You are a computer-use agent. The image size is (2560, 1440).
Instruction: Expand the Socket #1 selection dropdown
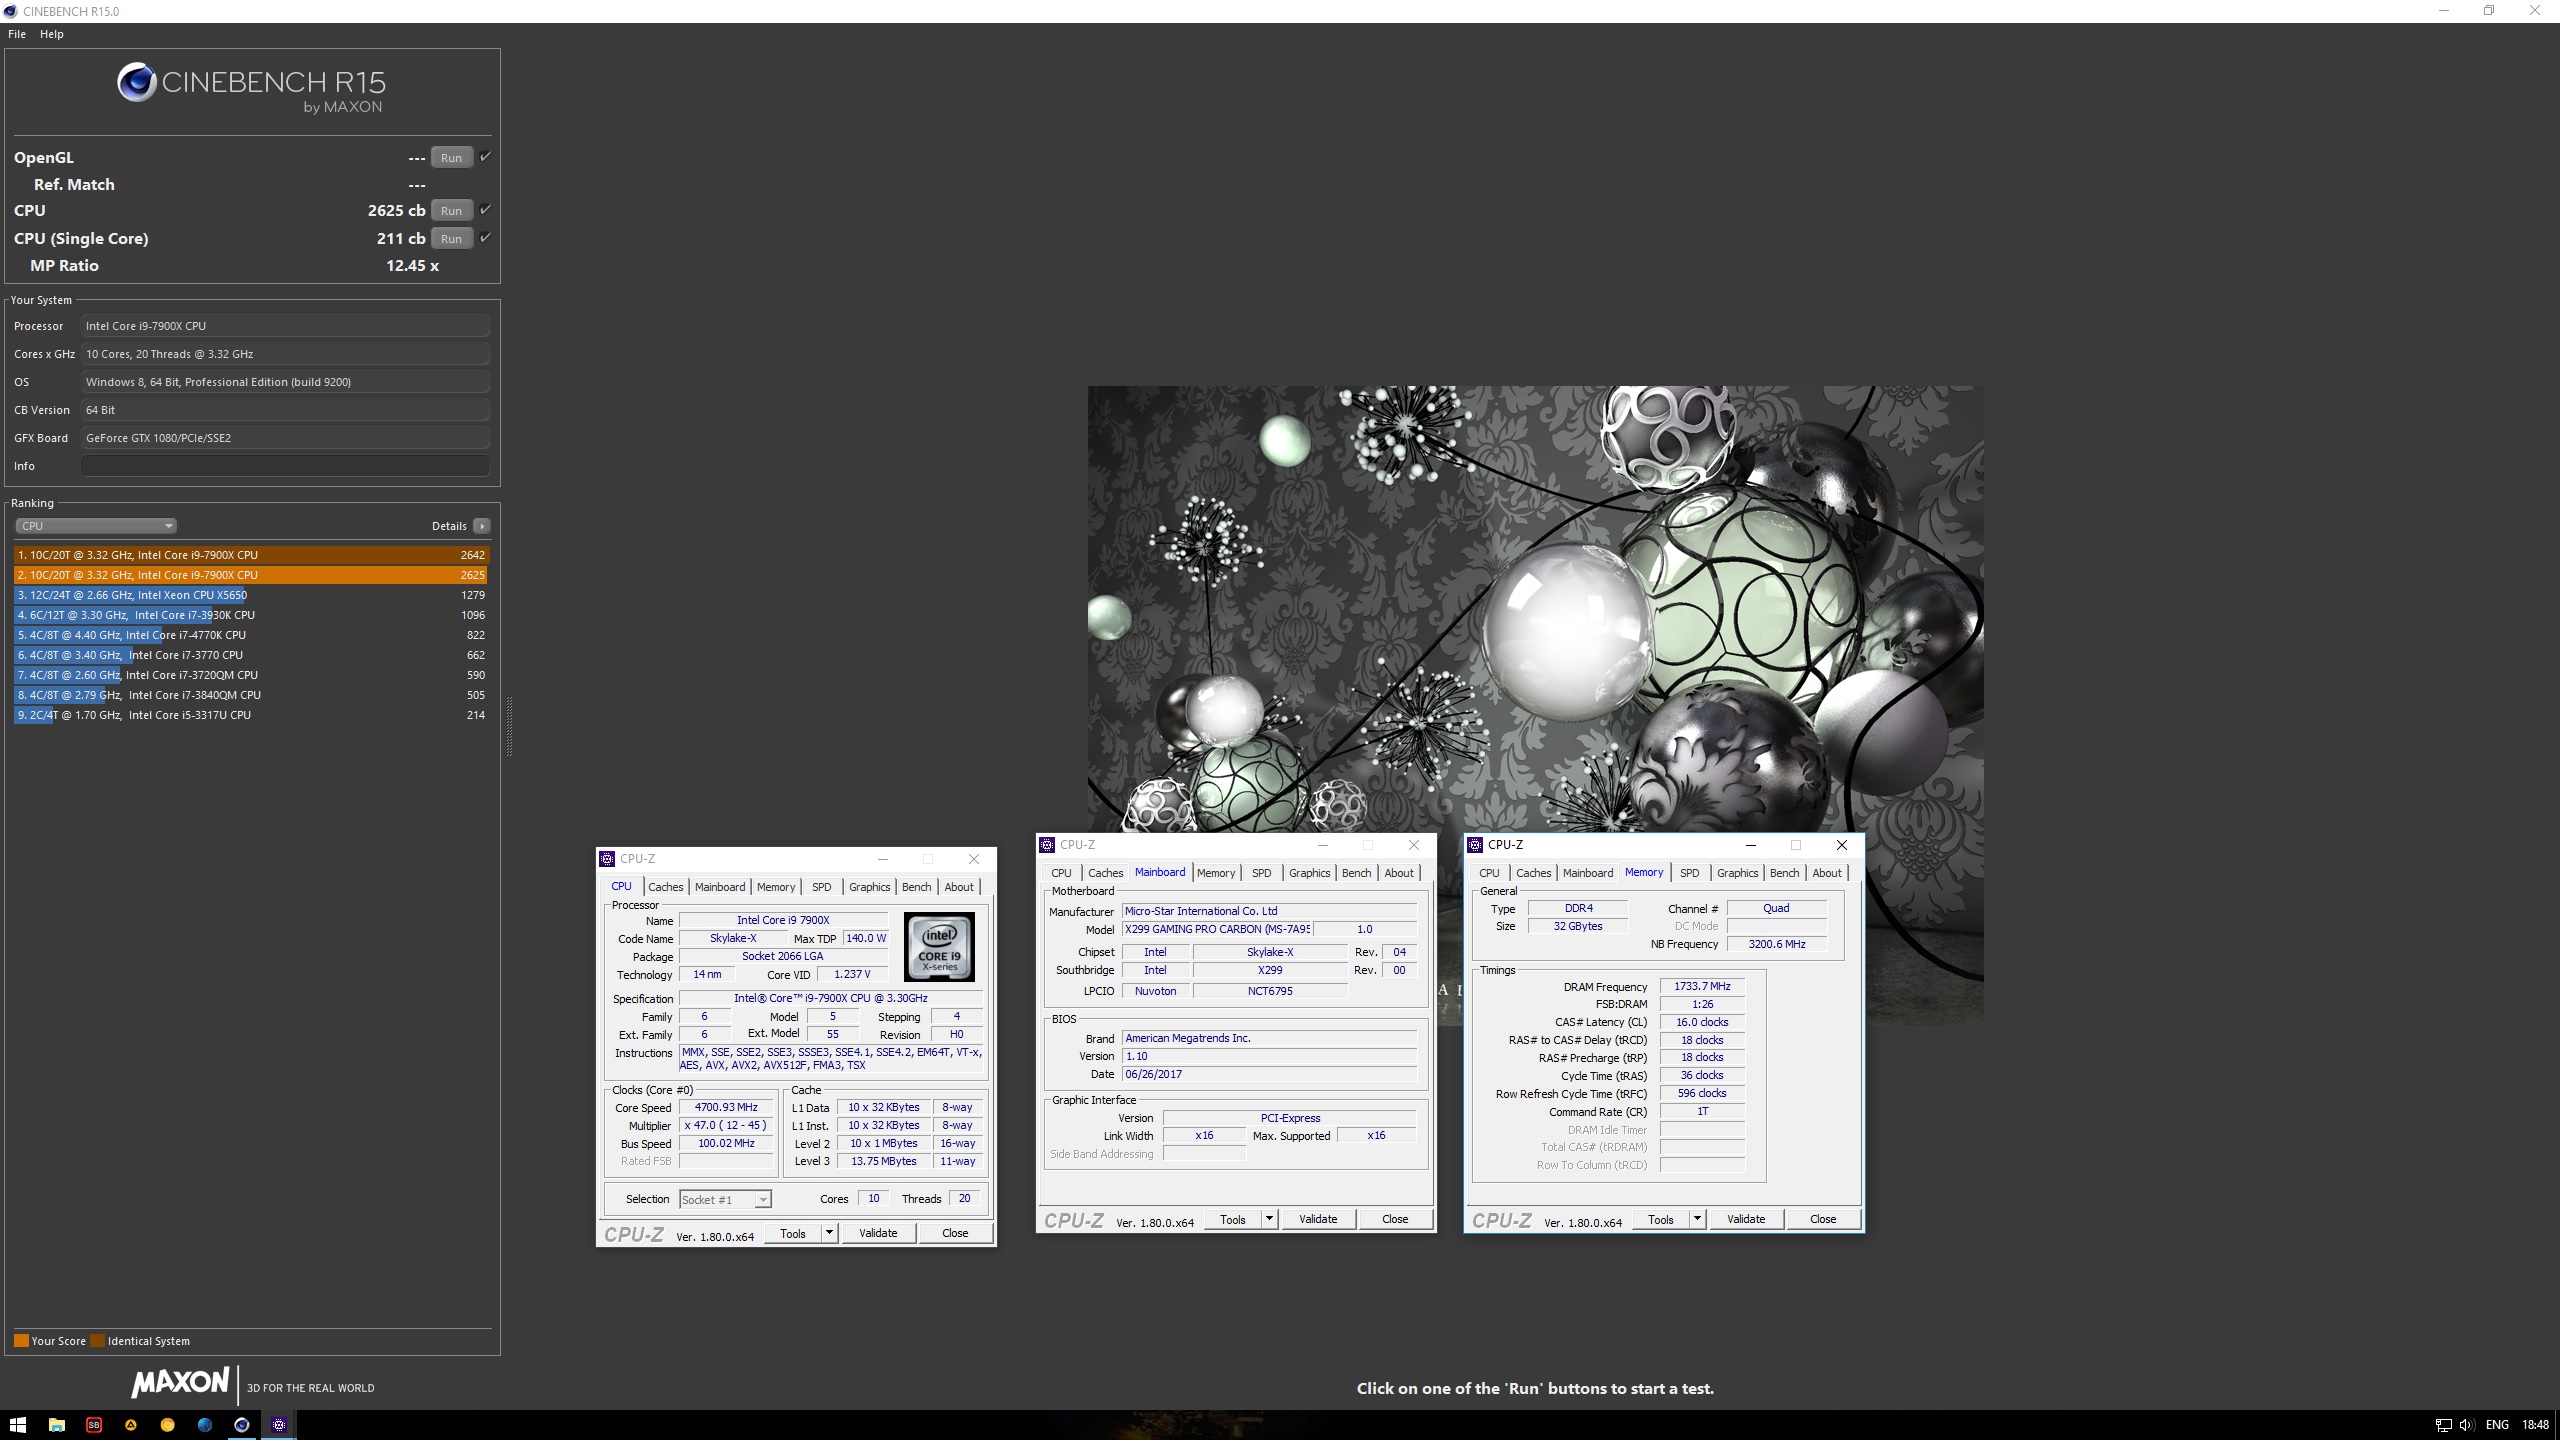pyautogui.click(x=762, y=1200)
